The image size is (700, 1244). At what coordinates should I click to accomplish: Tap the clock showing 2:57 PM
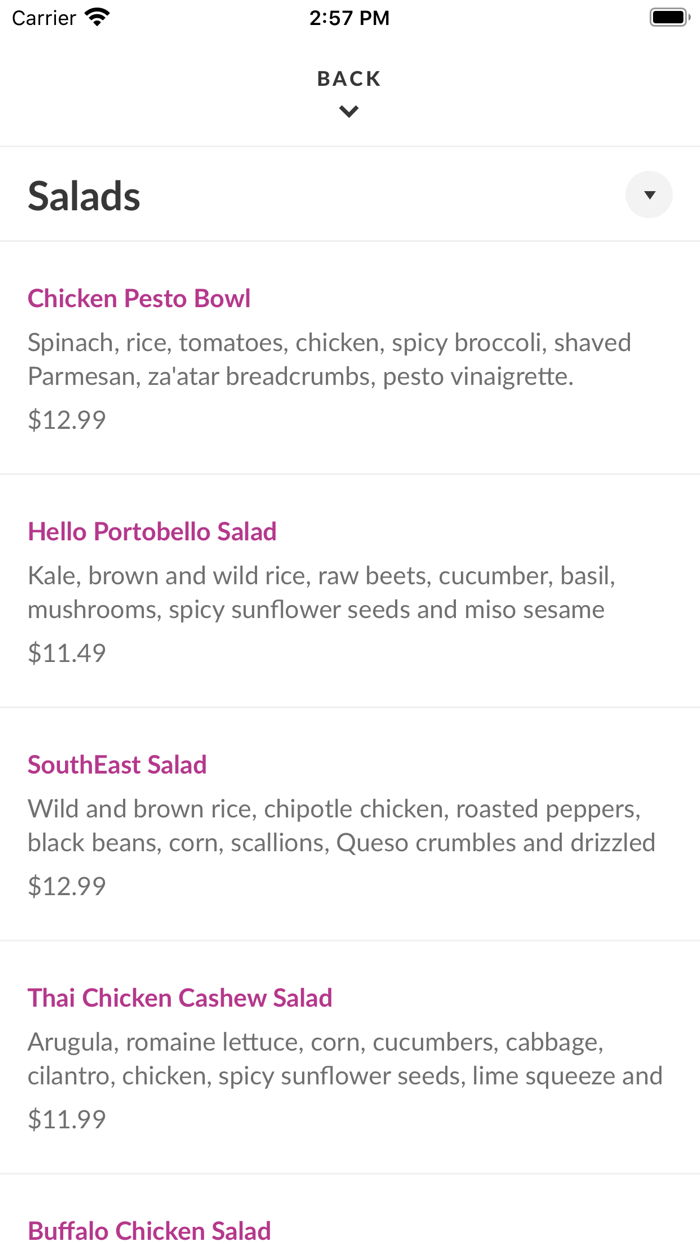tap(349, 16)
